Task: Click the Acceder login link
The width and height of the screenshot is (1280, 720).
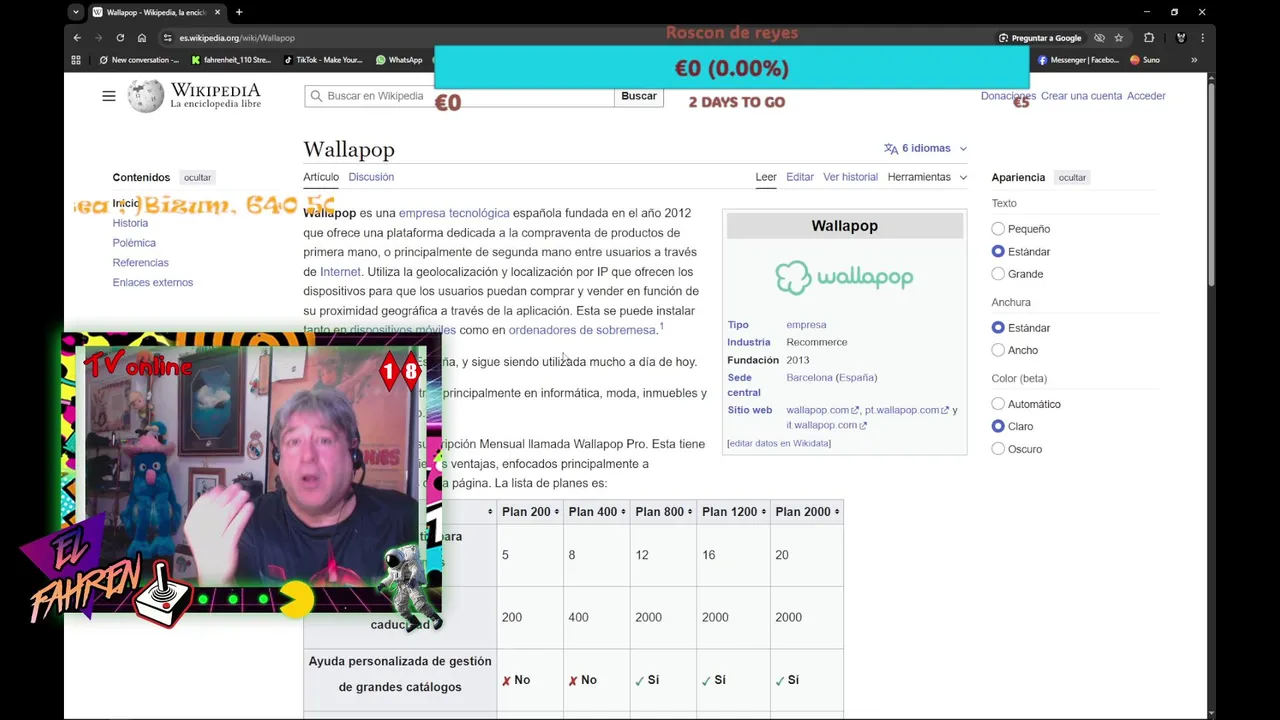Action: pyautogui.click(x=1146, y=96)
